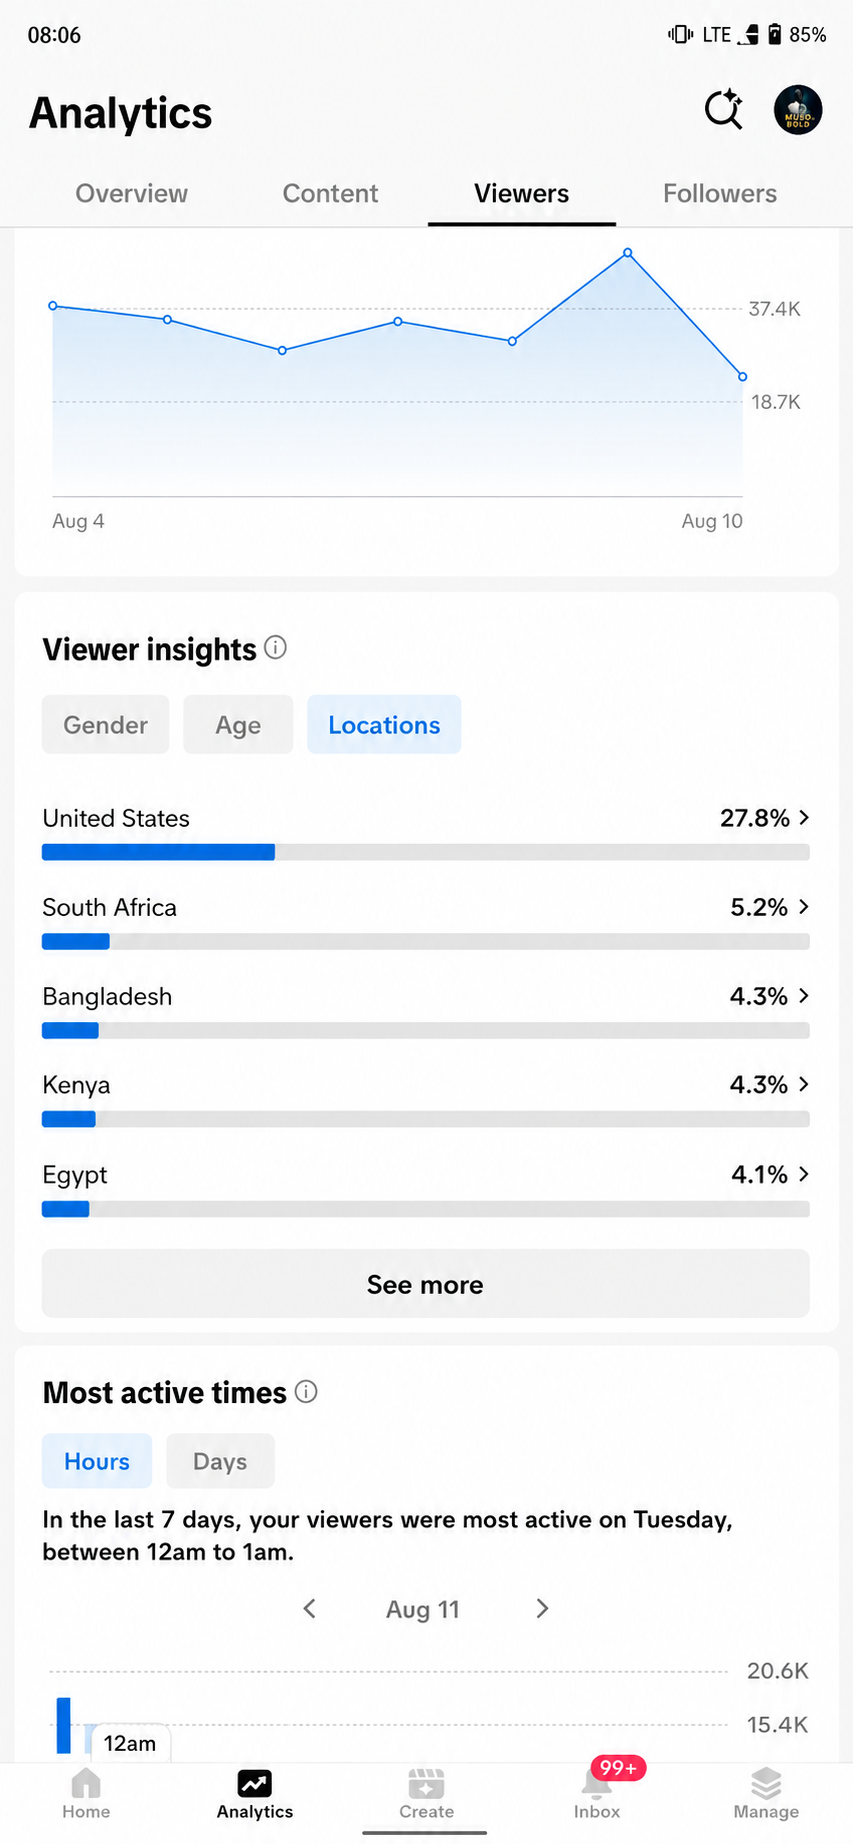Open the profile avatar picture
Viewport: 853px width, 1844px height.
click(797, 110)
